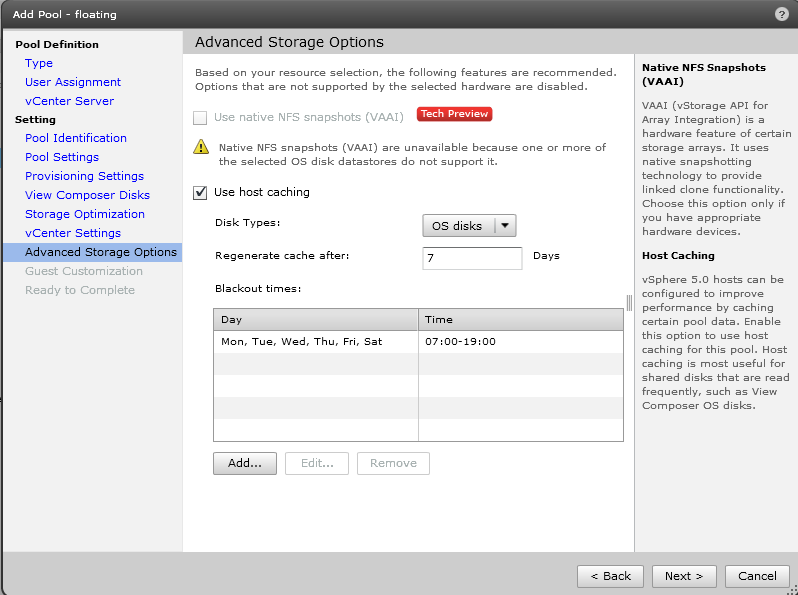Click the Edit... button
798x595 pixels.
pos(317,463)
